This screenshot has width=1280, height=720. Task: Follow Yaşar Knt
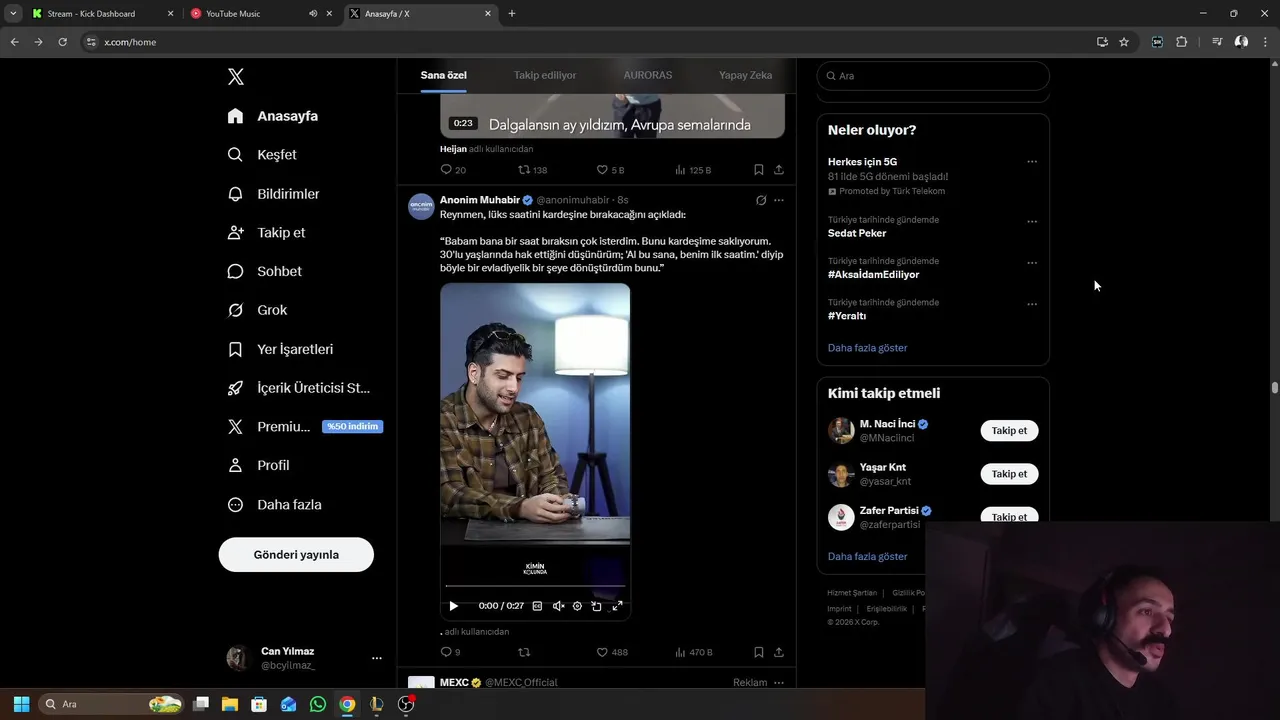[1009, 474]
